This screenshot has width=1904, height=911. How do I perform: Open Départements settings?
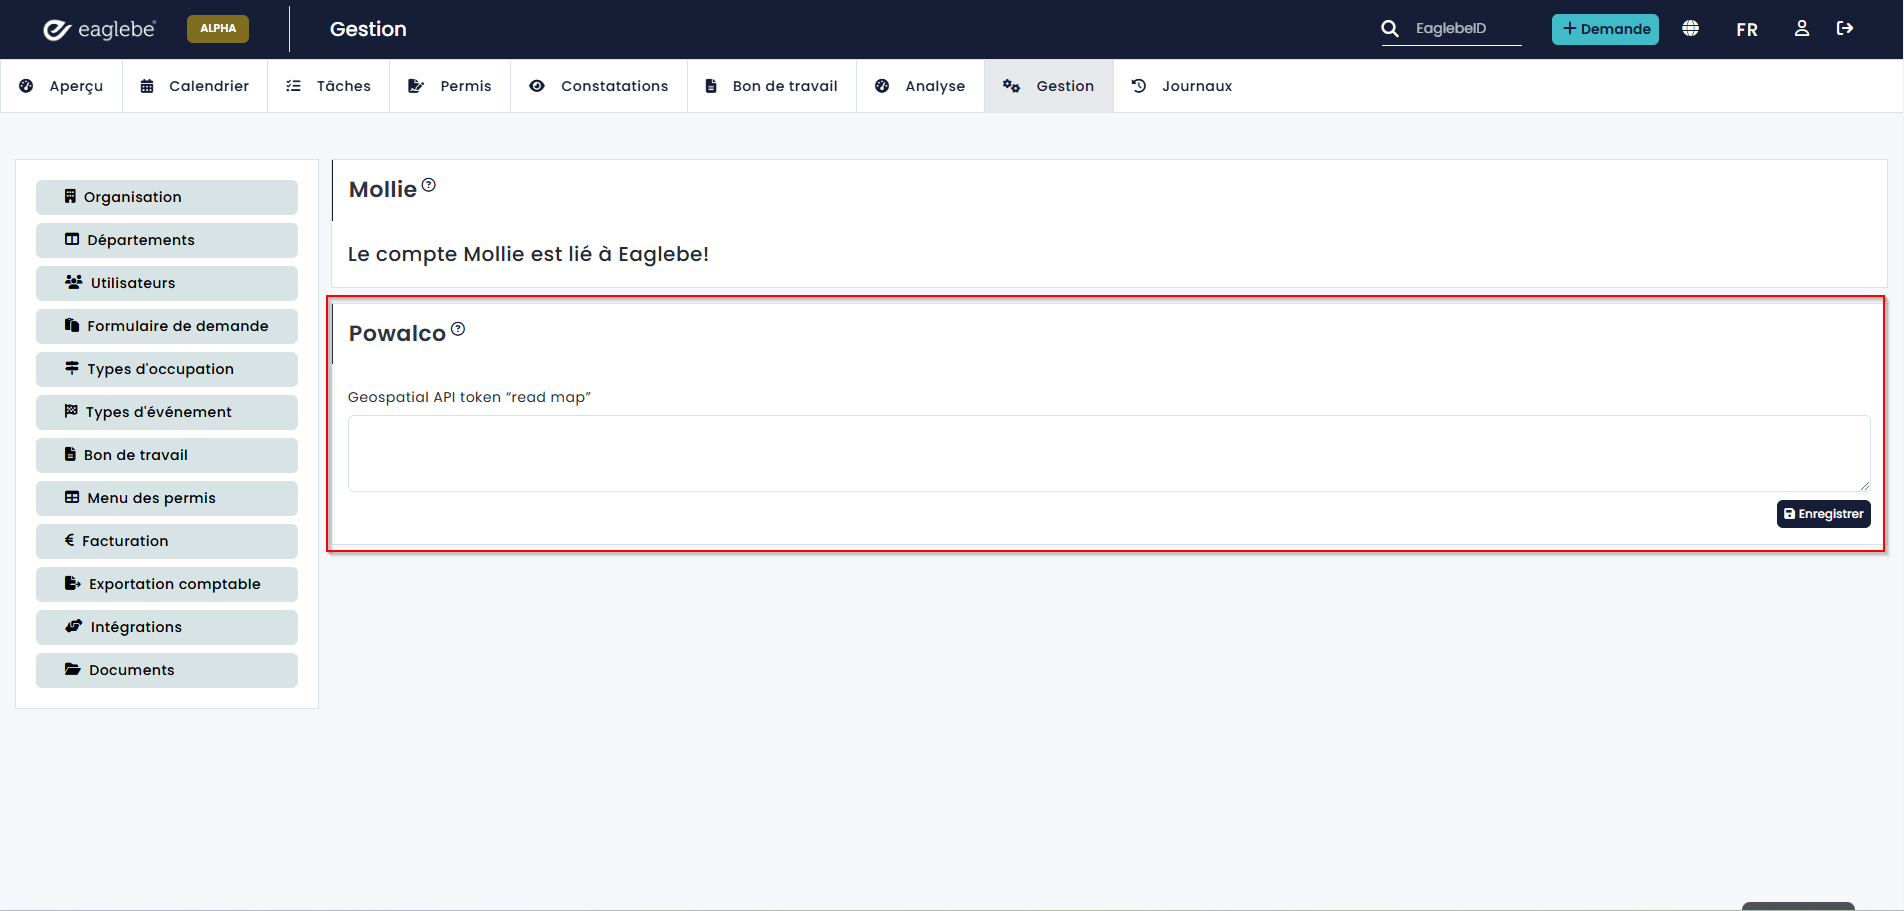tap(167, 240)
